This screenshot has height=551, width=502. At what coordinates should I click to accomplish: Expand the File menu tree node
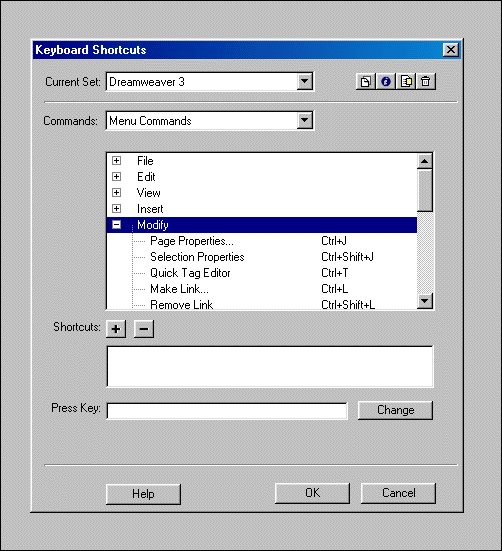[117, 161]
